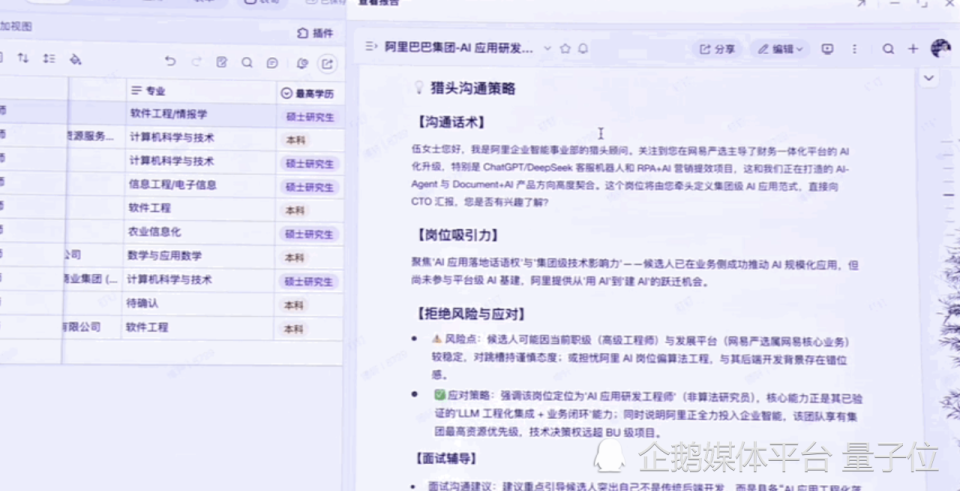Click 硕士研究生 tag in 农业信息化 row
Screen dimensions: 960x491
[x=310, y=234]
